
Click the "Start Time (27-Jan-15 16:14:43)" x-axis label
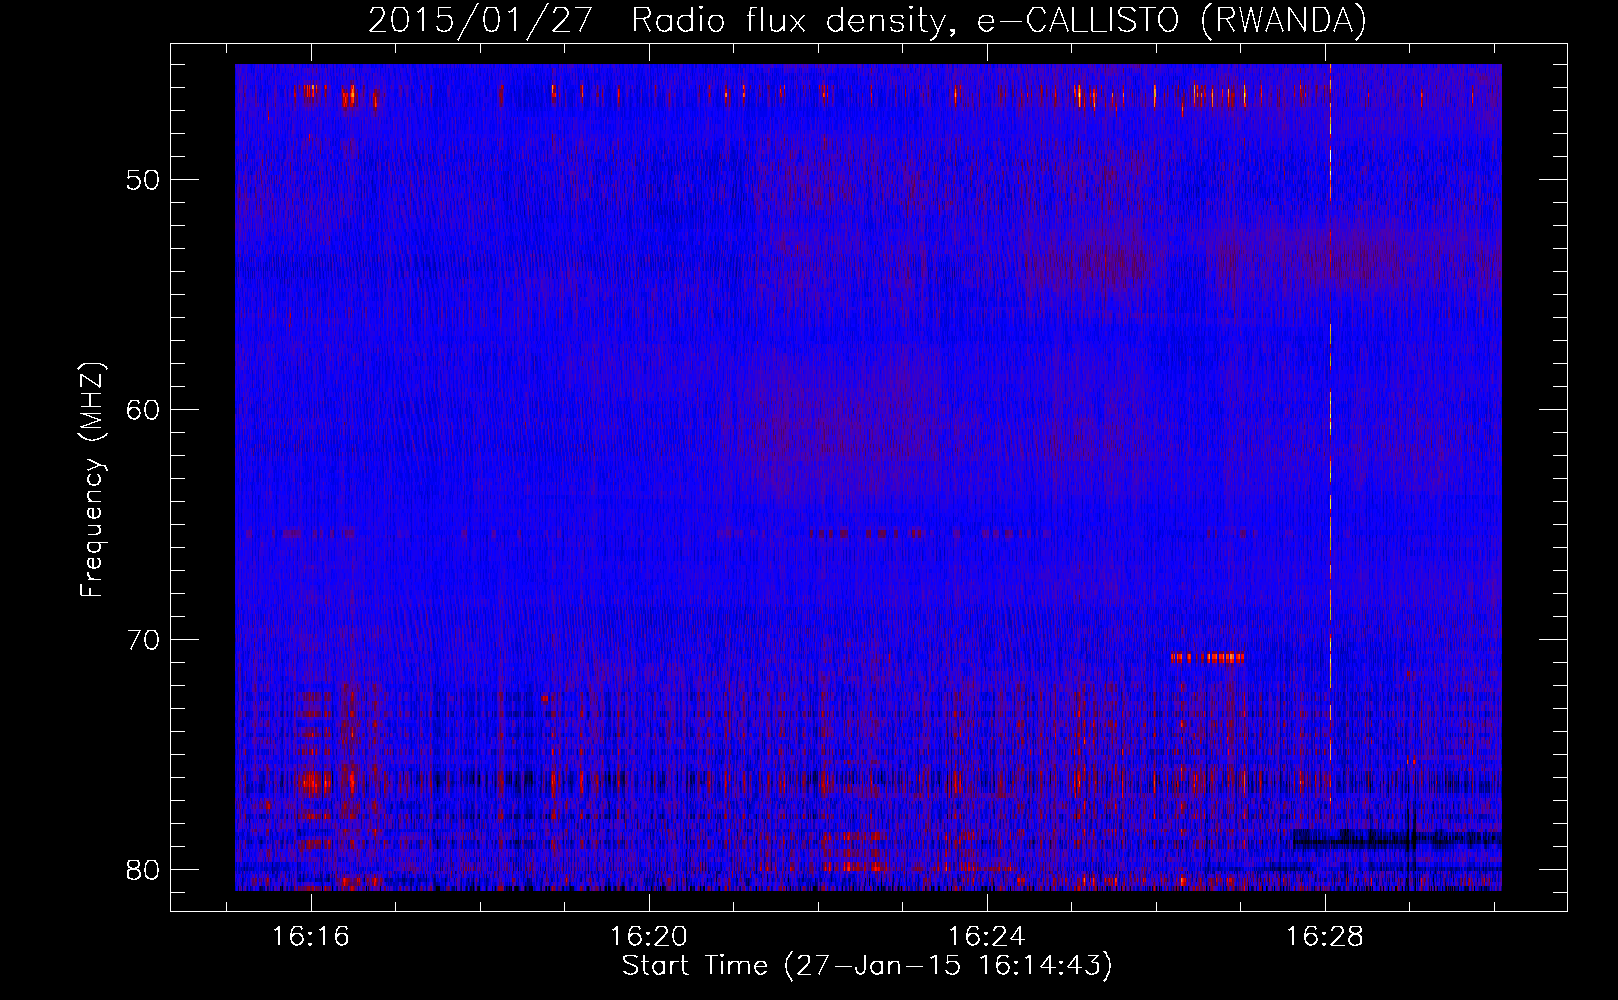[x=867, y=966]
